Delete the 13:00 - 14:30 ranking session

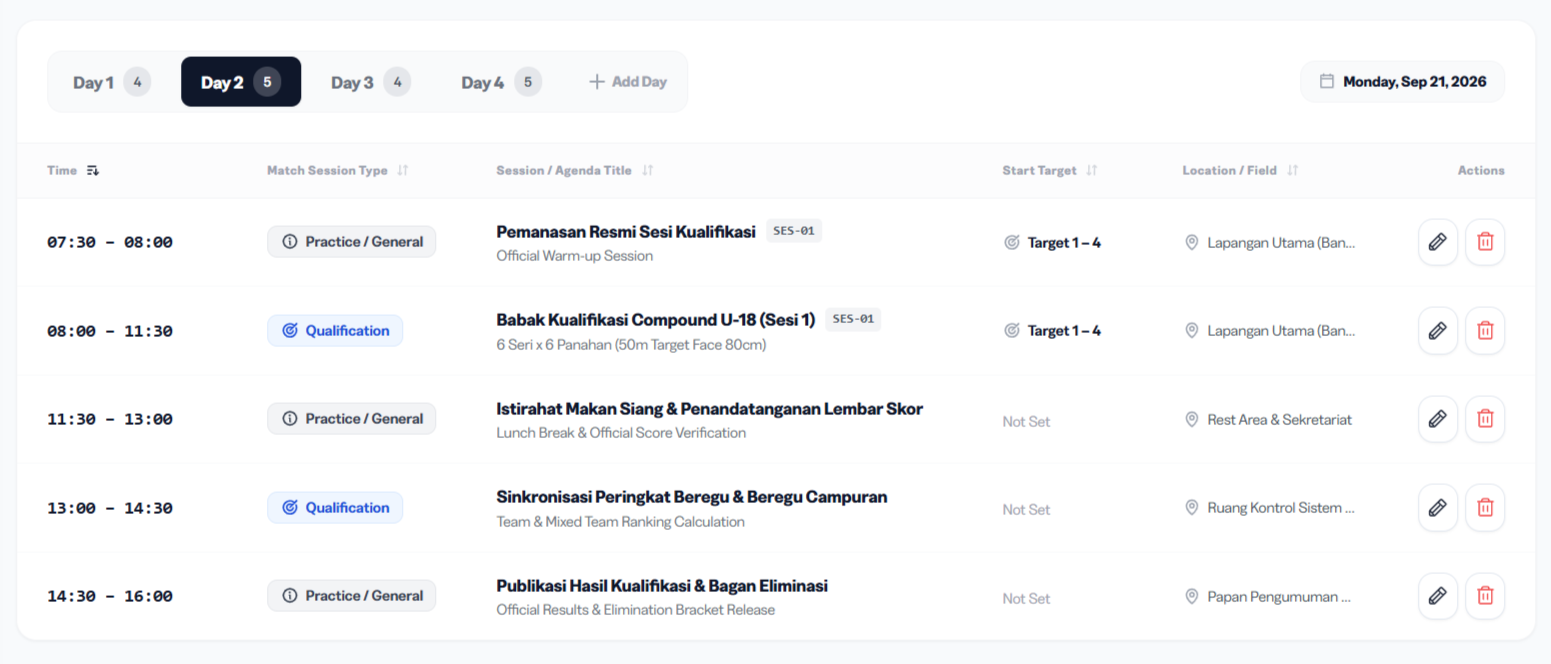point(1485,507)
